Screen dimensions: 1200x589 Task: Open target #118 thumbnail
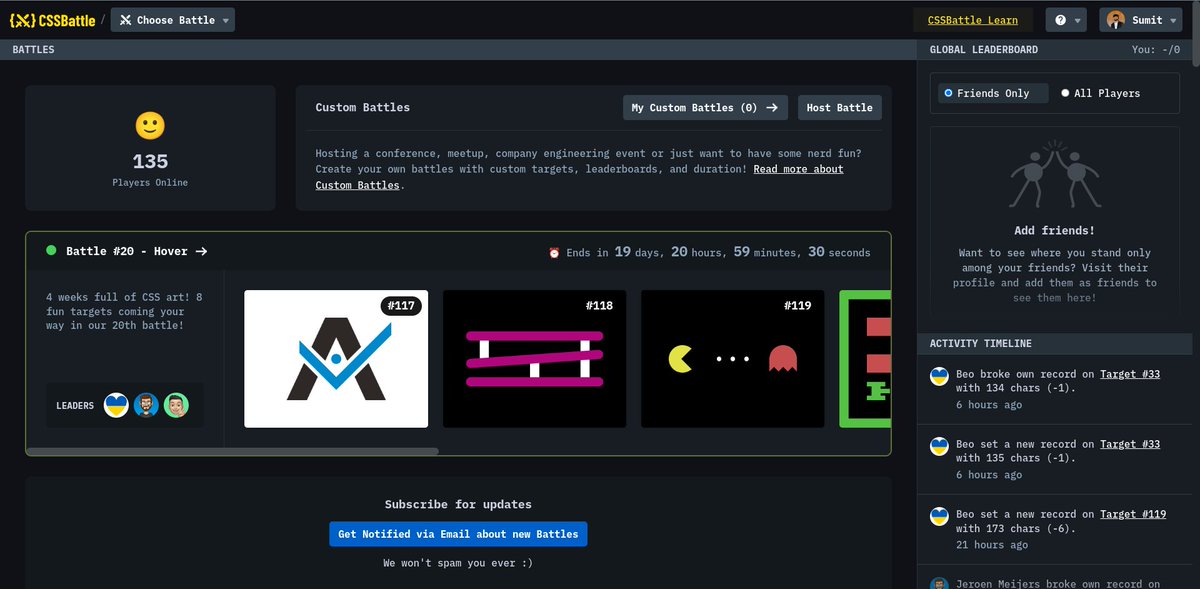click(535, 359)
